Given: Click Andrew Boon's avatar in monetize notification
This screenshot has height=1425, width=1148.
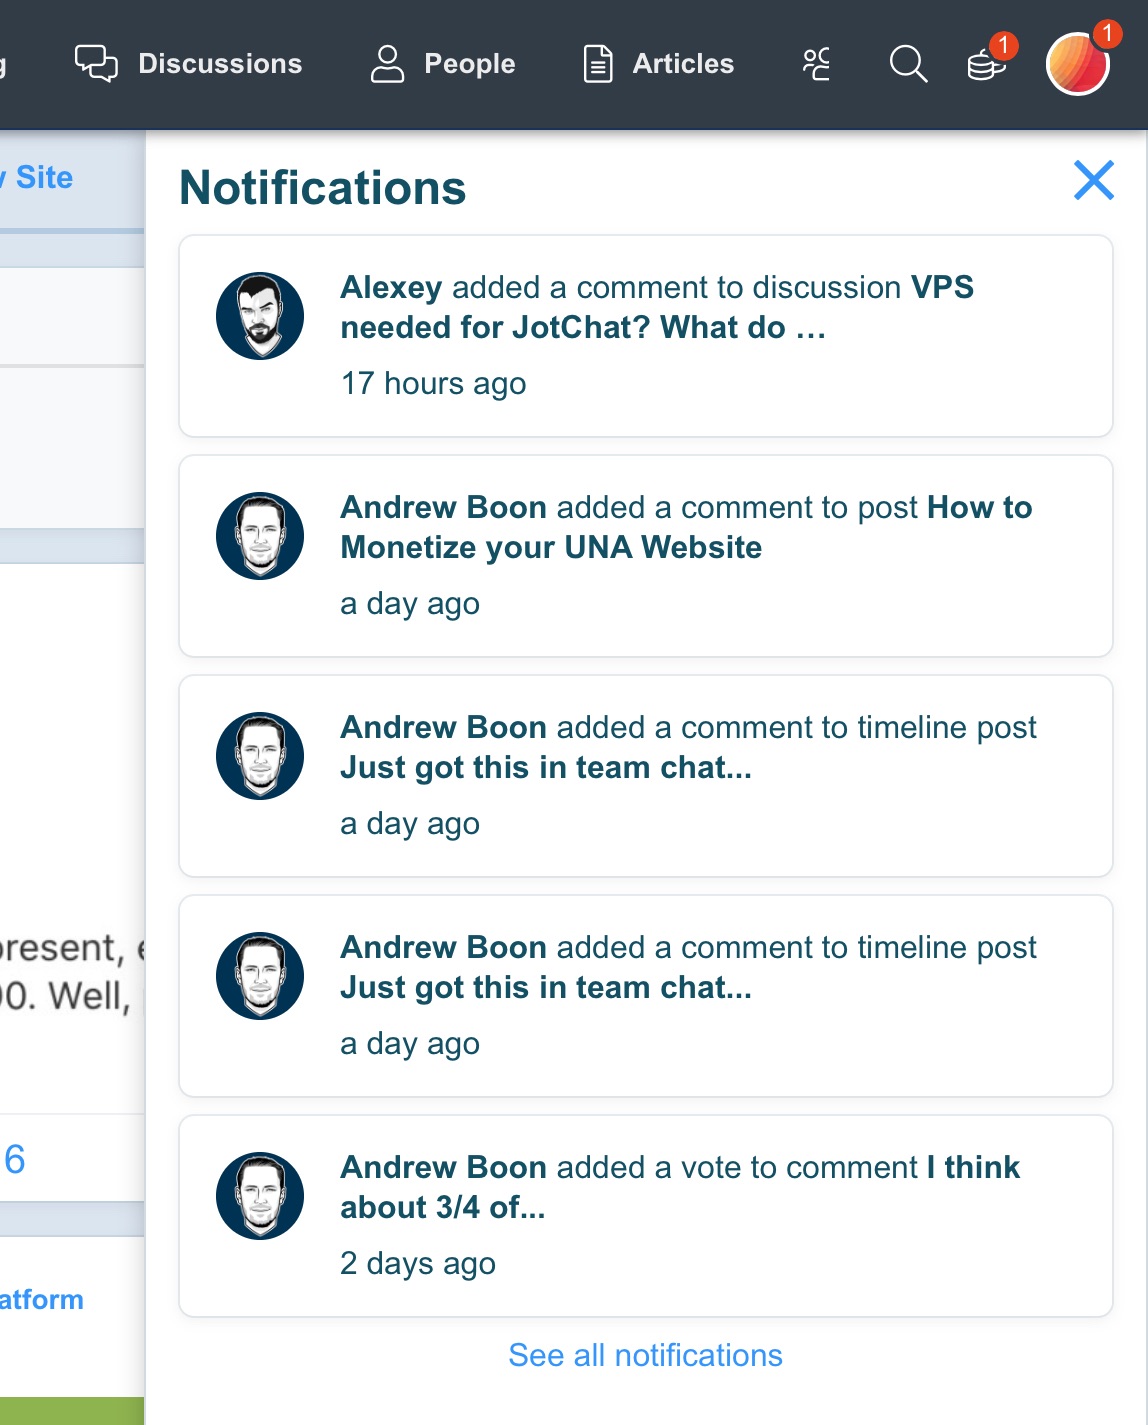Looking at the screenshot, I should click(260, 536).
